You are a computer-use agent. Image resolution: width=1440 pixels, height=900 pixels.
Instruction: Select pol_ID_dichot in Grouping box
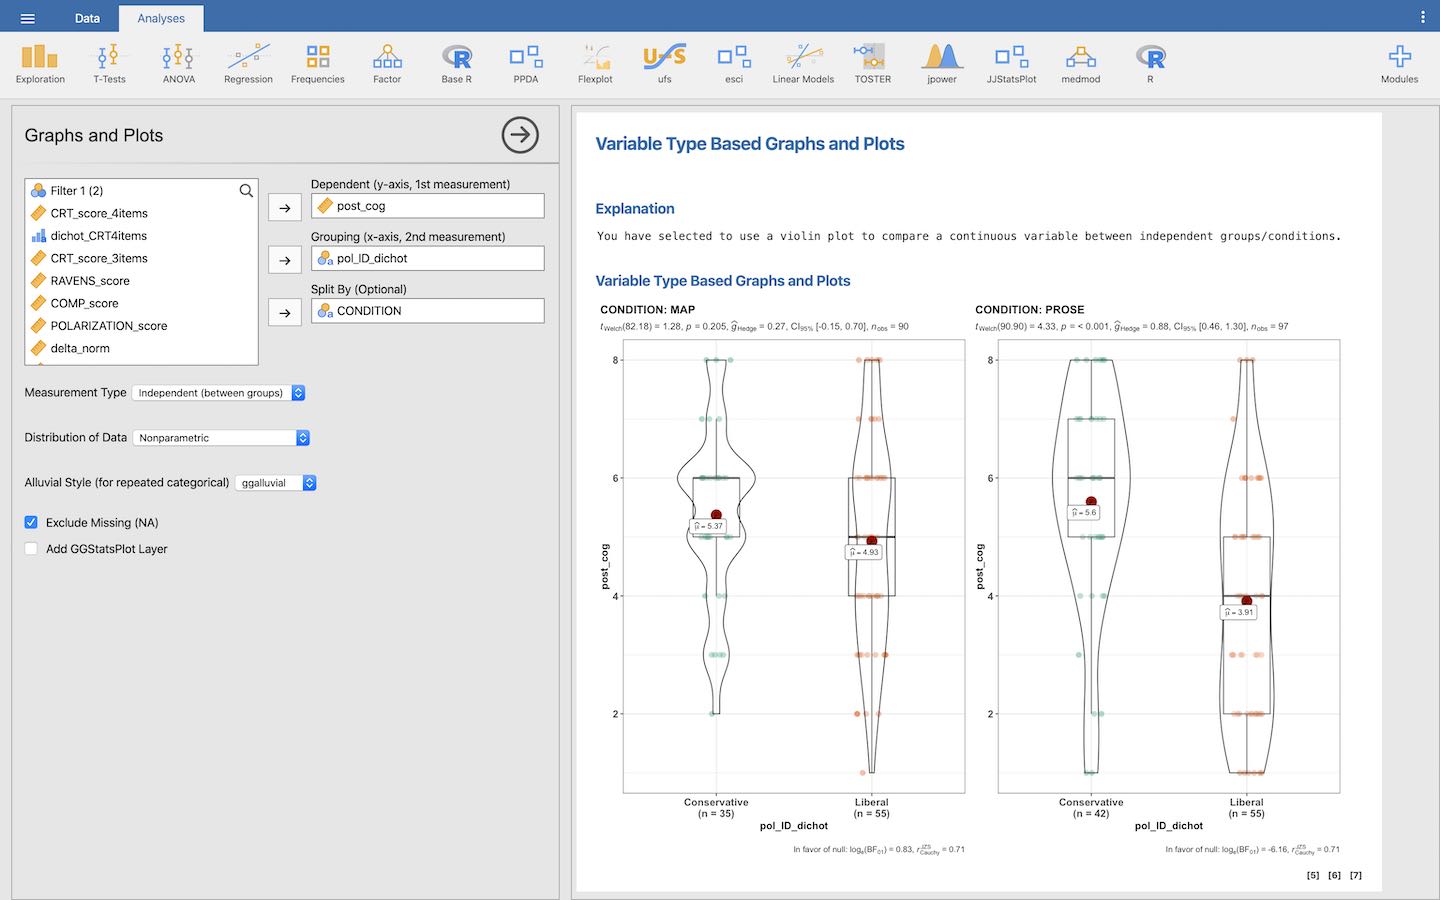[427, 258]
